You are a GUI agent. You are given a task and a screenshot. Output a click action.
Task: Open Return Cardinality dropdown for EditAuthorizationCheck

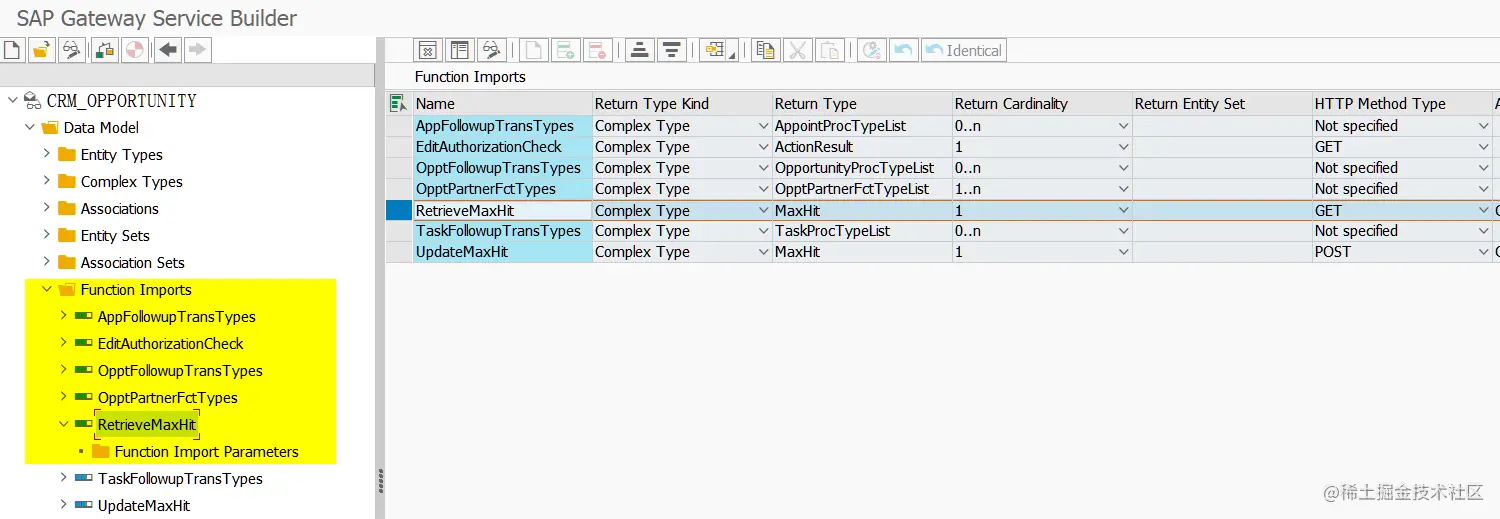[x=1123, y=147]
